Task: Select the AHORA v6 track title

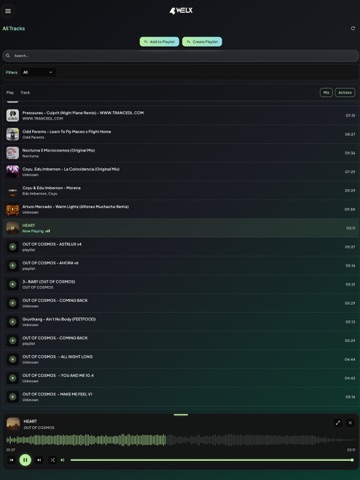Action: 50,263
